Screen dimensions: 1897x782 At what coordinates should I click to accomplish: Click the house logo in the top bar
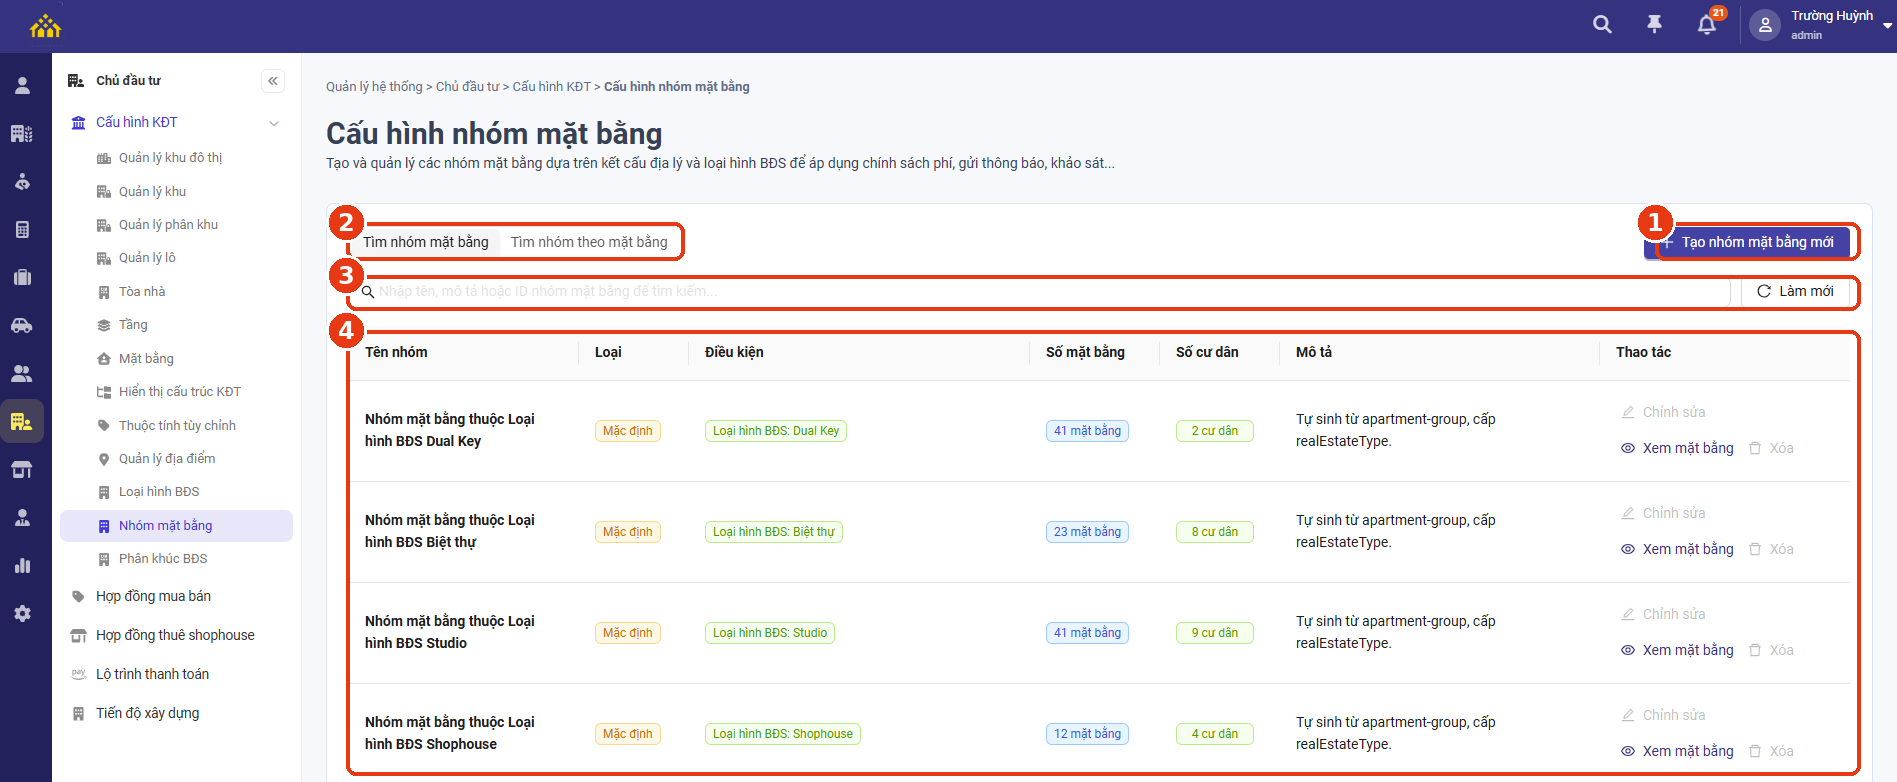click(45, 26)
